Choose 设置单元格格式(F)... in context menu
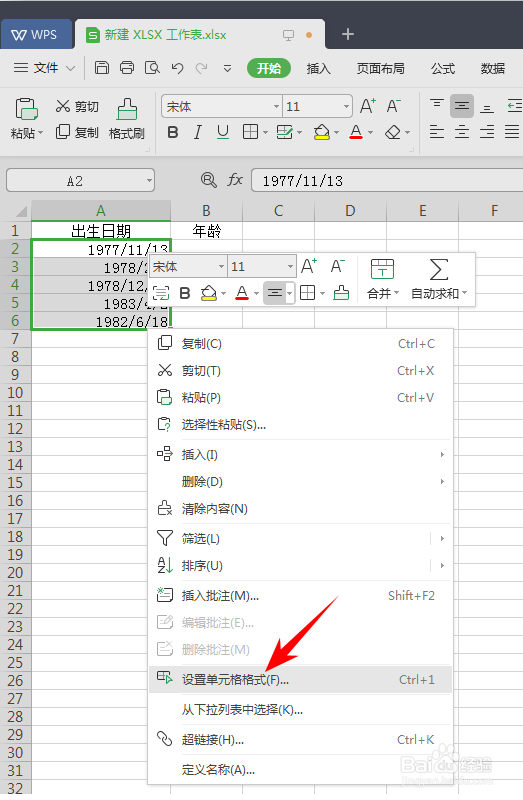Viewport: 523px width, 800px height. pos(300,679)
